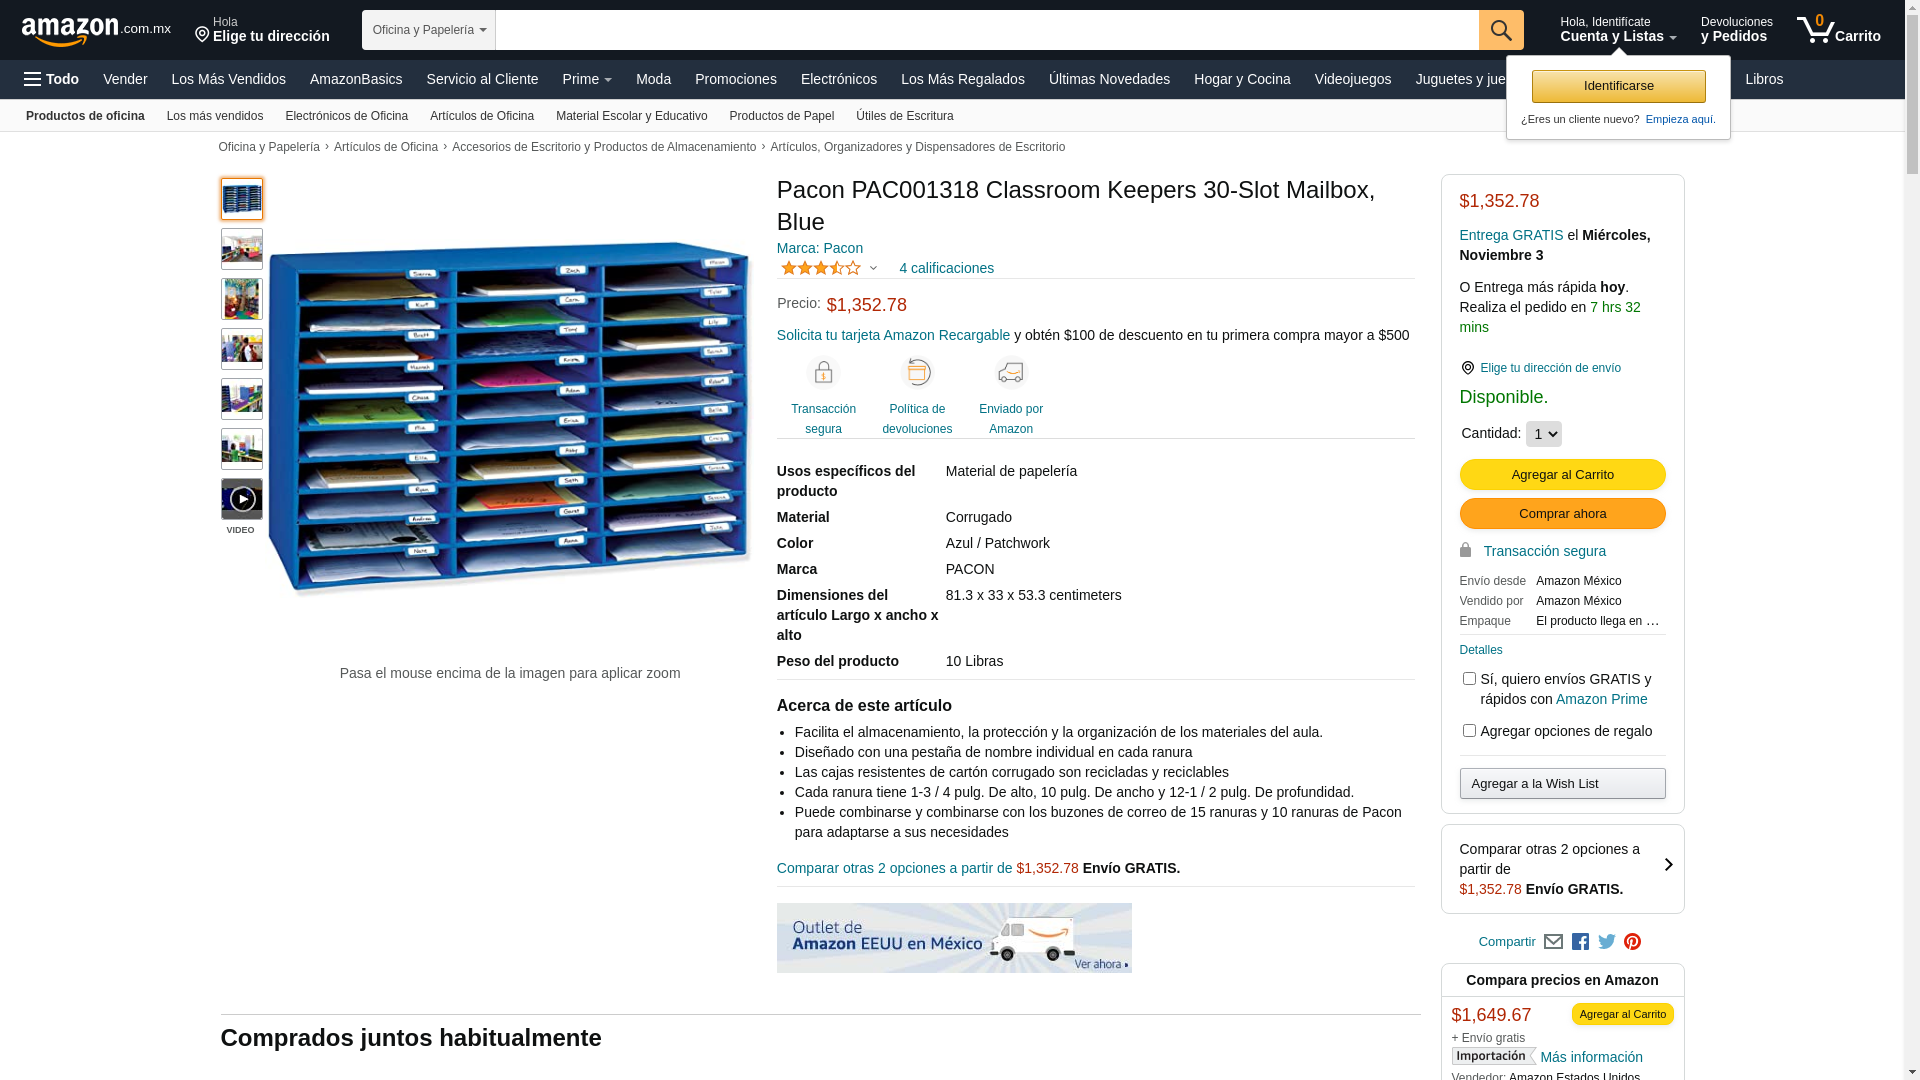Open Videojuegos nav menu item

(1352, 79)
